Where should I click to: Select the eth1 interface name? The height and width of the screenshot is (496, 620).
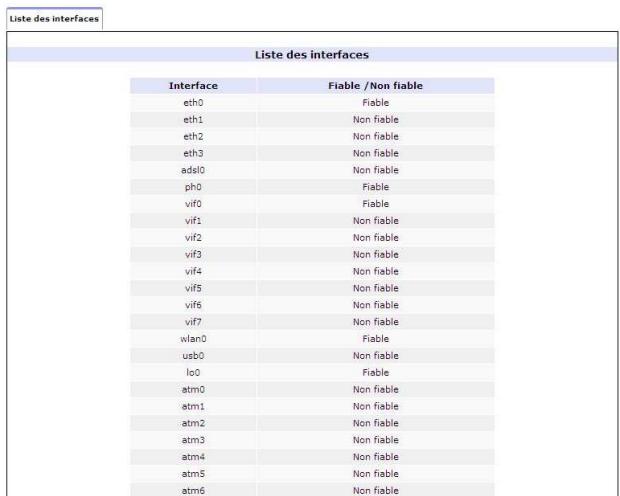194,120
